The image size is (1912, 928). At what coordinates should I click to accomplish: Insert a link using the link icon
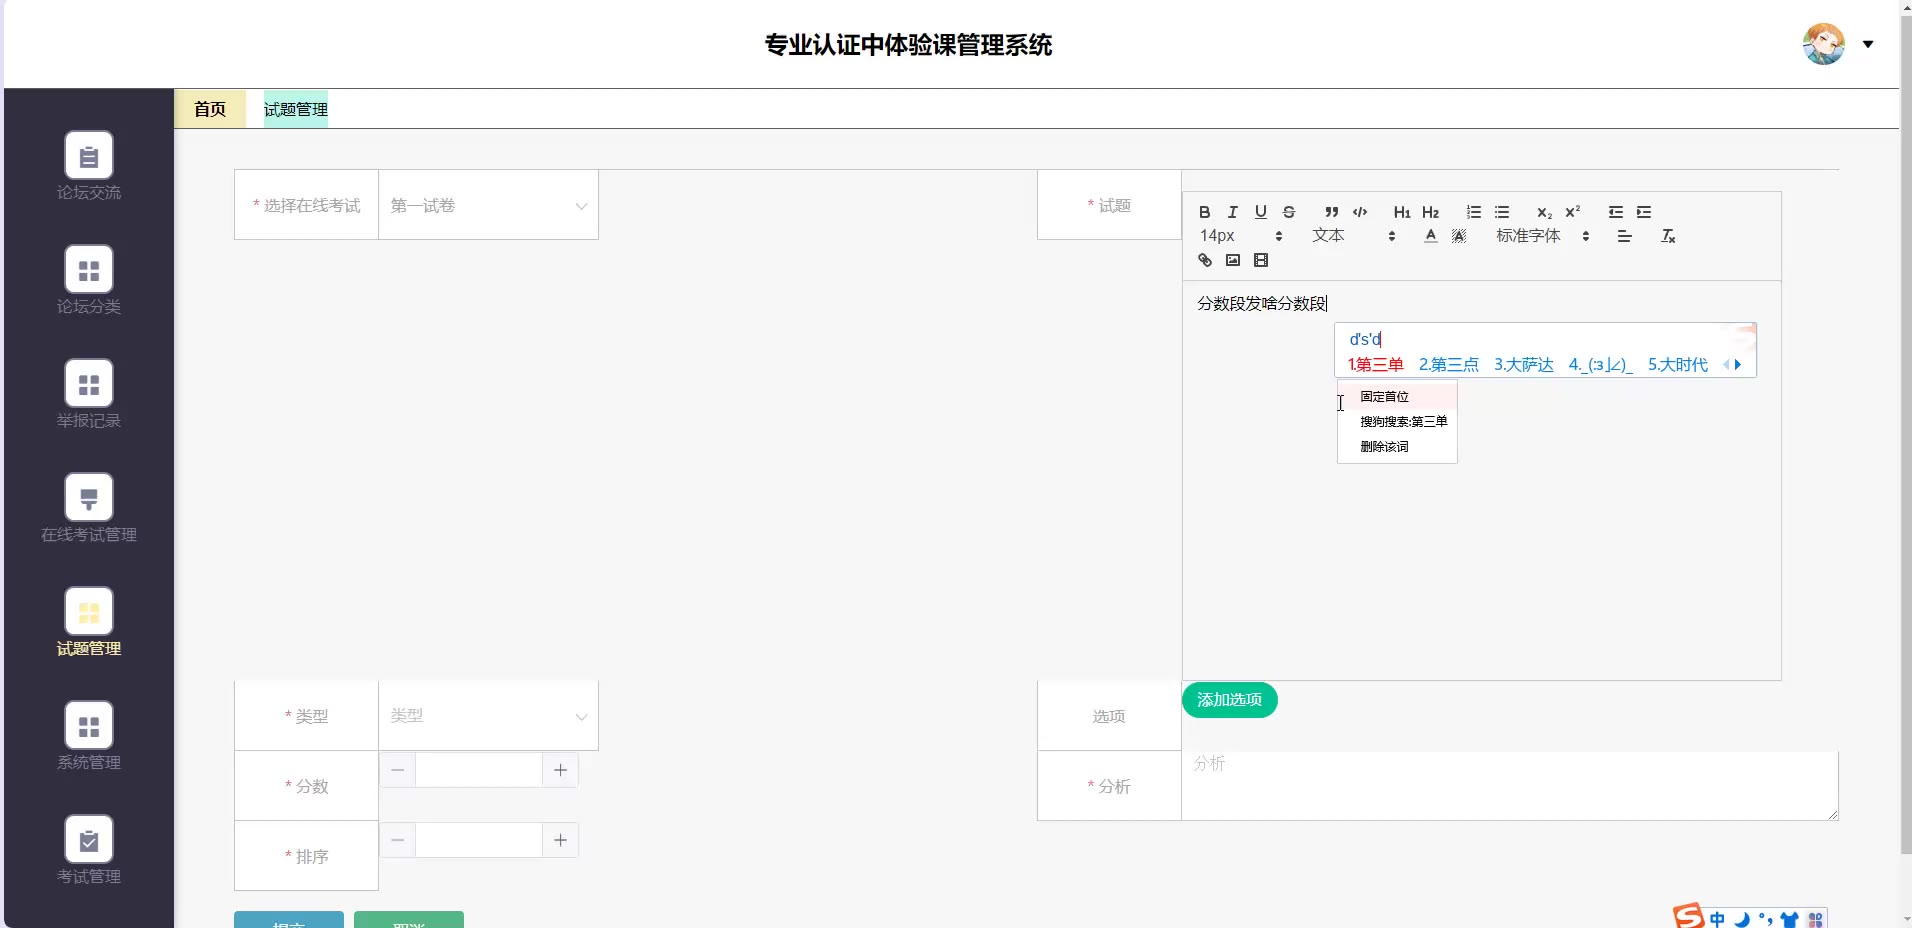pyautogui.click(x=1204, y=260)
